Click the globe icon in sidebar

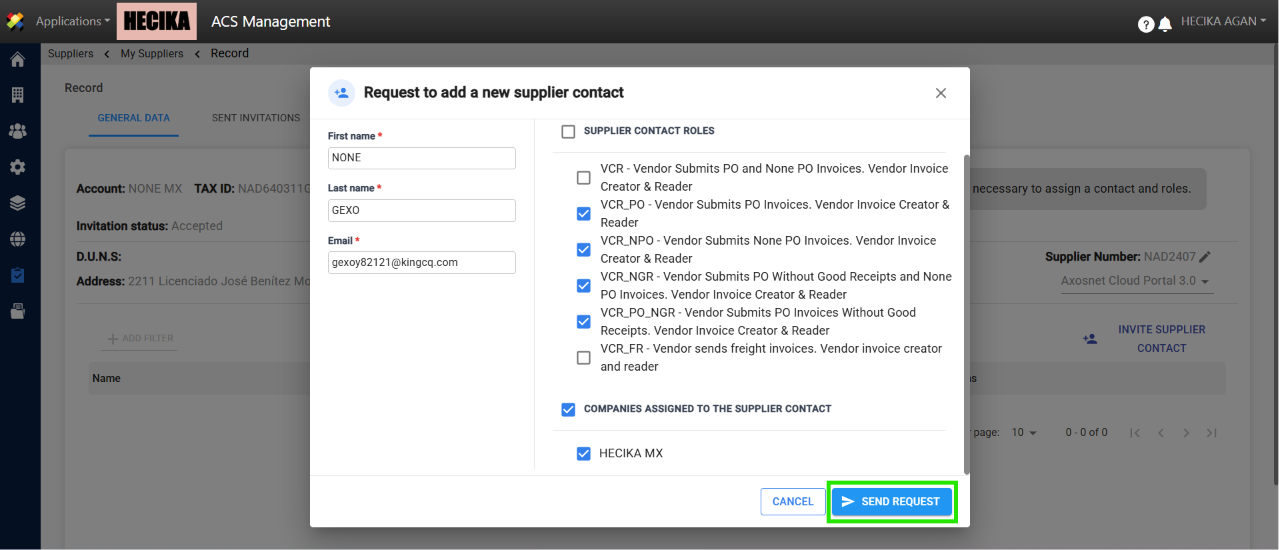17,239
